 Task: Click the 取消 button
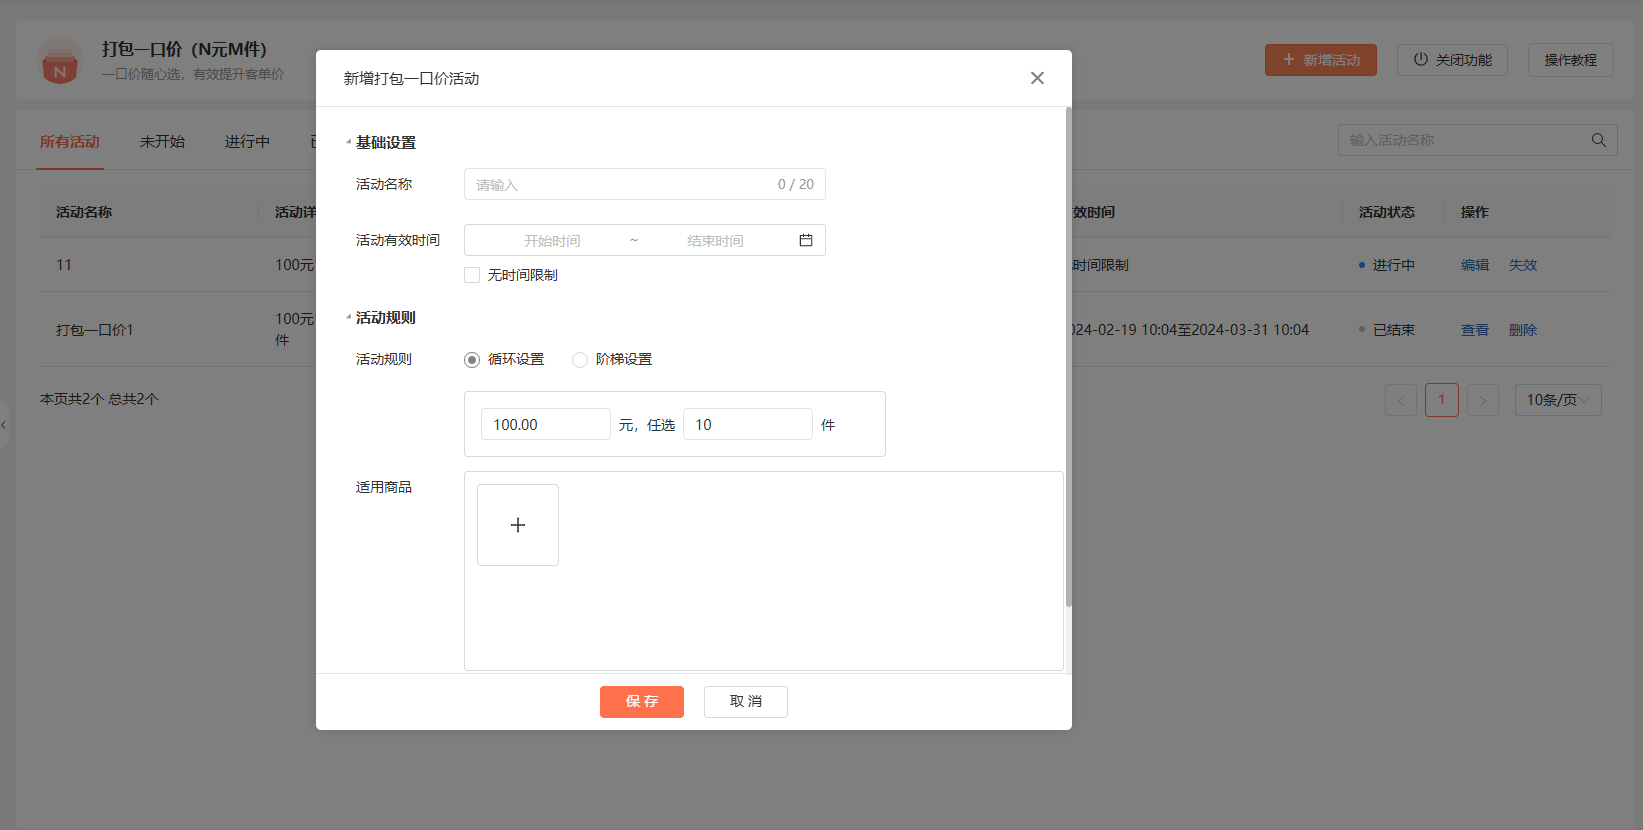pyautogui.click(x=745, y=702)
